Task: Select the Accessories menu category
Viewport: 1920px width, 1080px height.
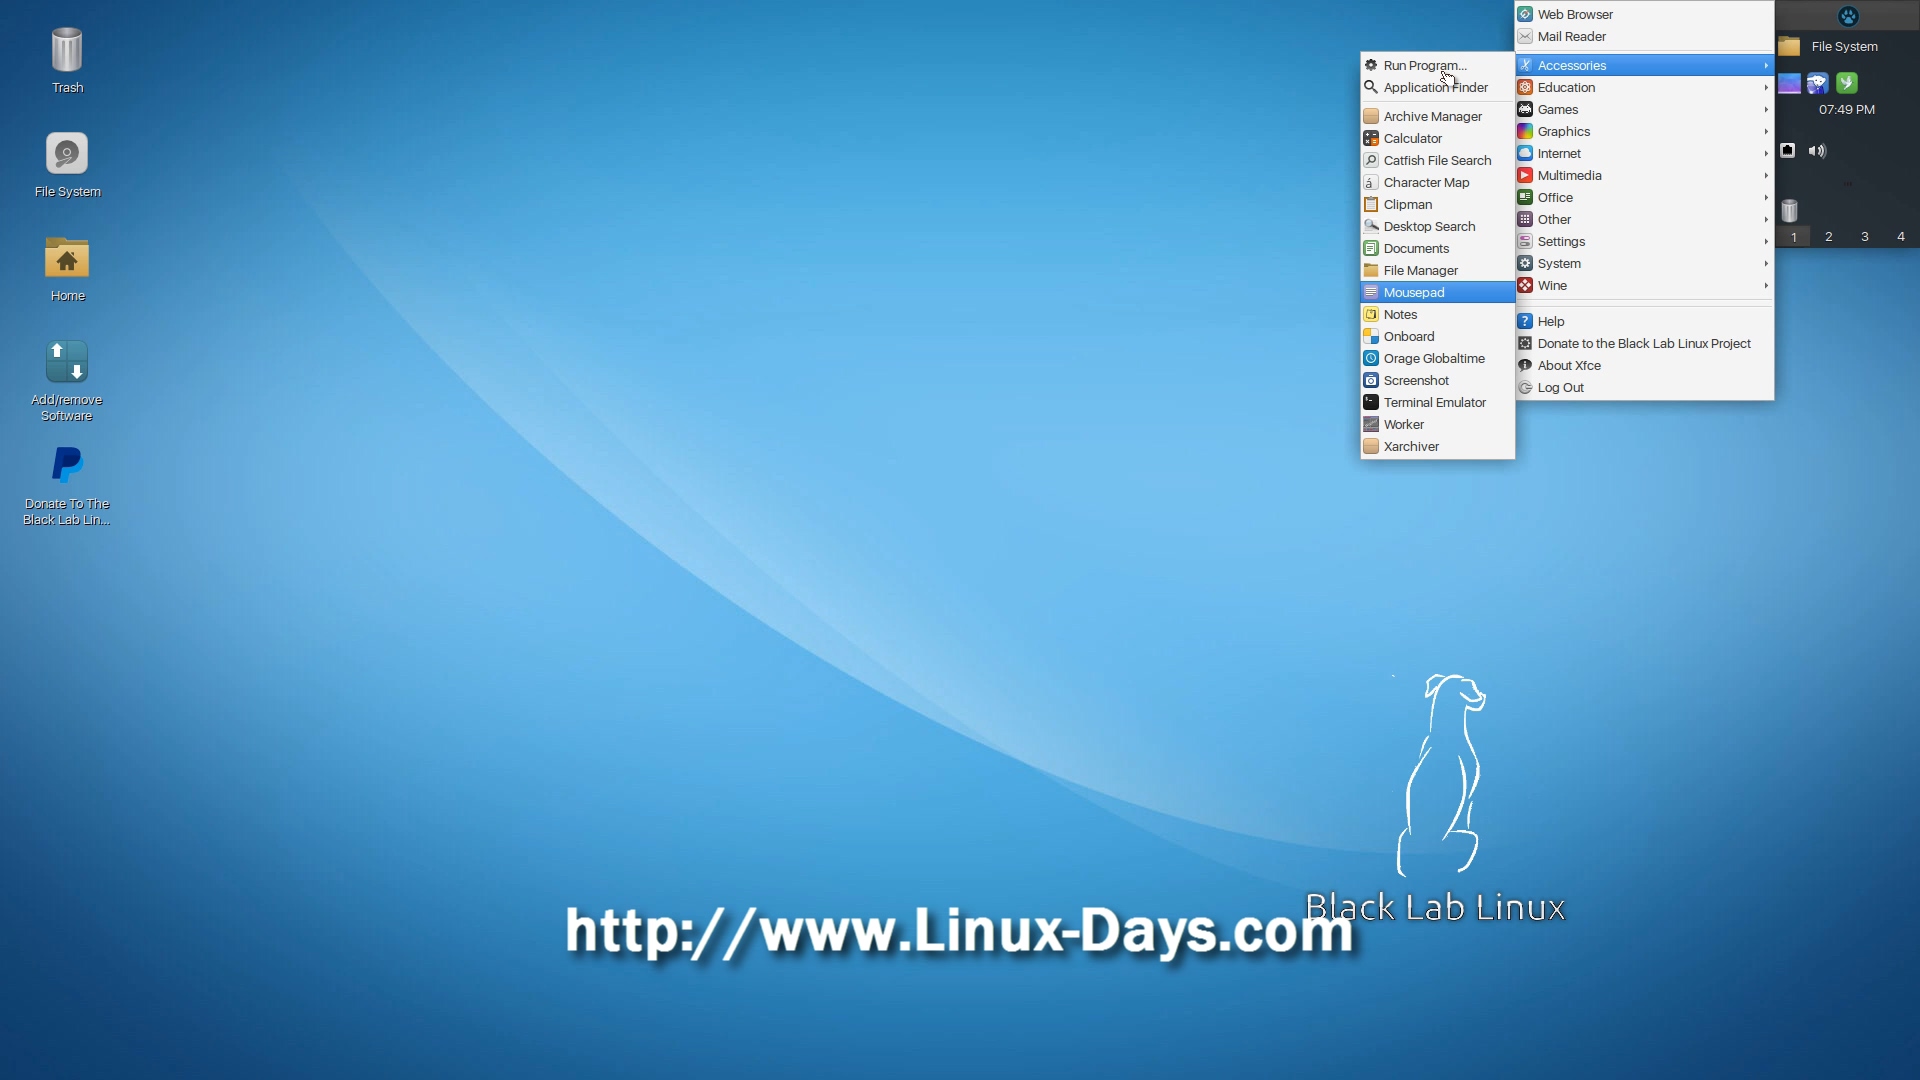Action: coord(1645,66)
